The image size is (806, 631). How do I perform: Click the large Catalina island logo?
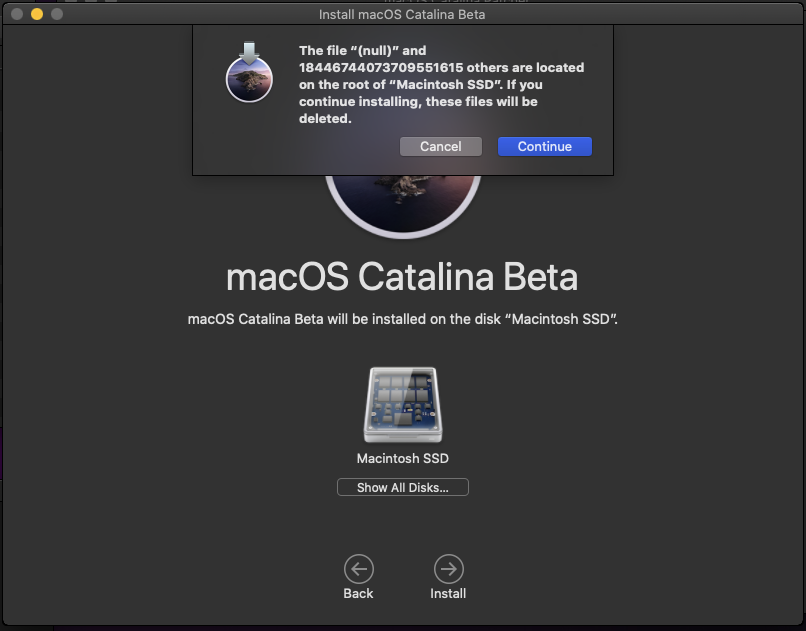pyautogui.click(x=403, y=206)
